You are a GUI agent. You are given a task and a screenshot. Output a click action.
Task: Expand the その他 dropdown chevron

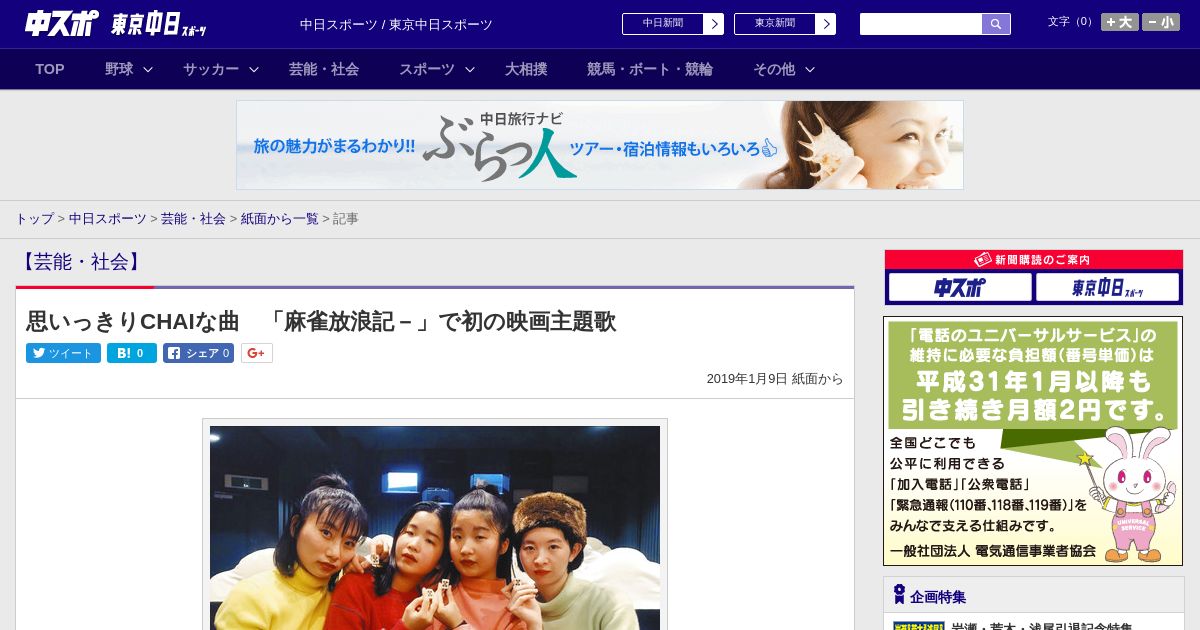click(x=810, y=69)
